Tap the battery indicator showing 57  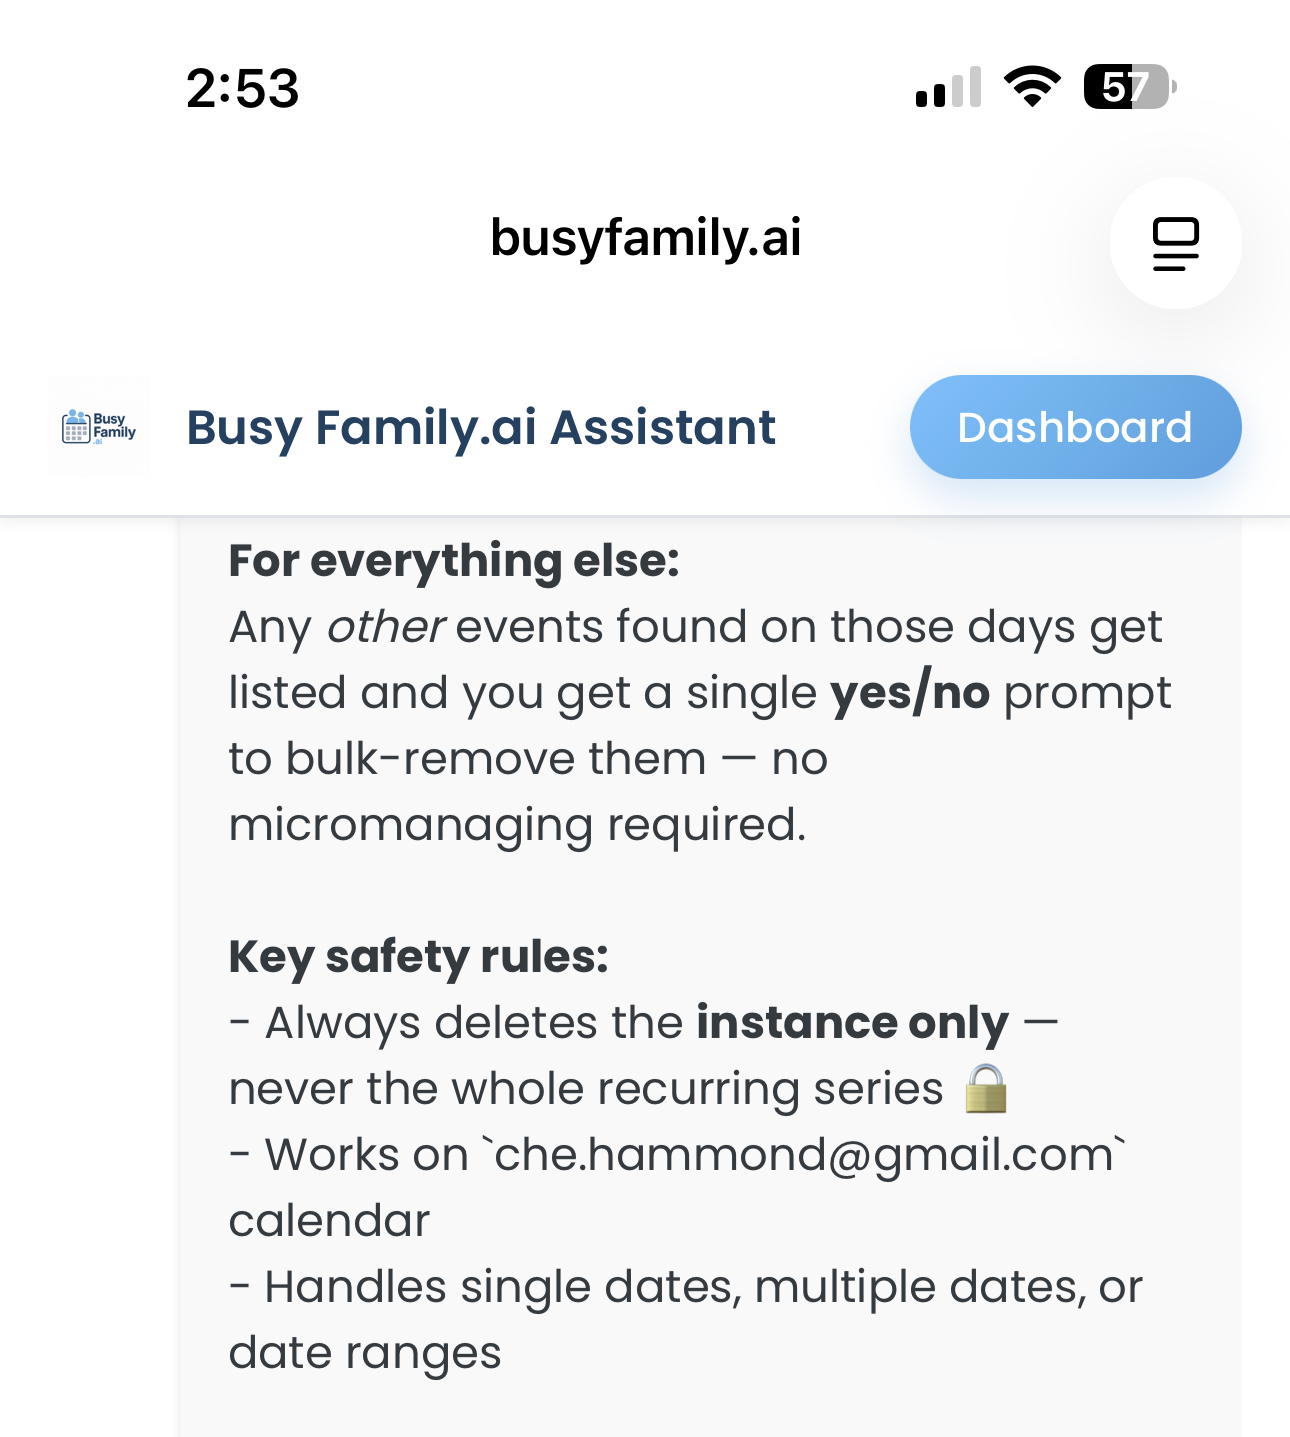tap(1130, 87)
